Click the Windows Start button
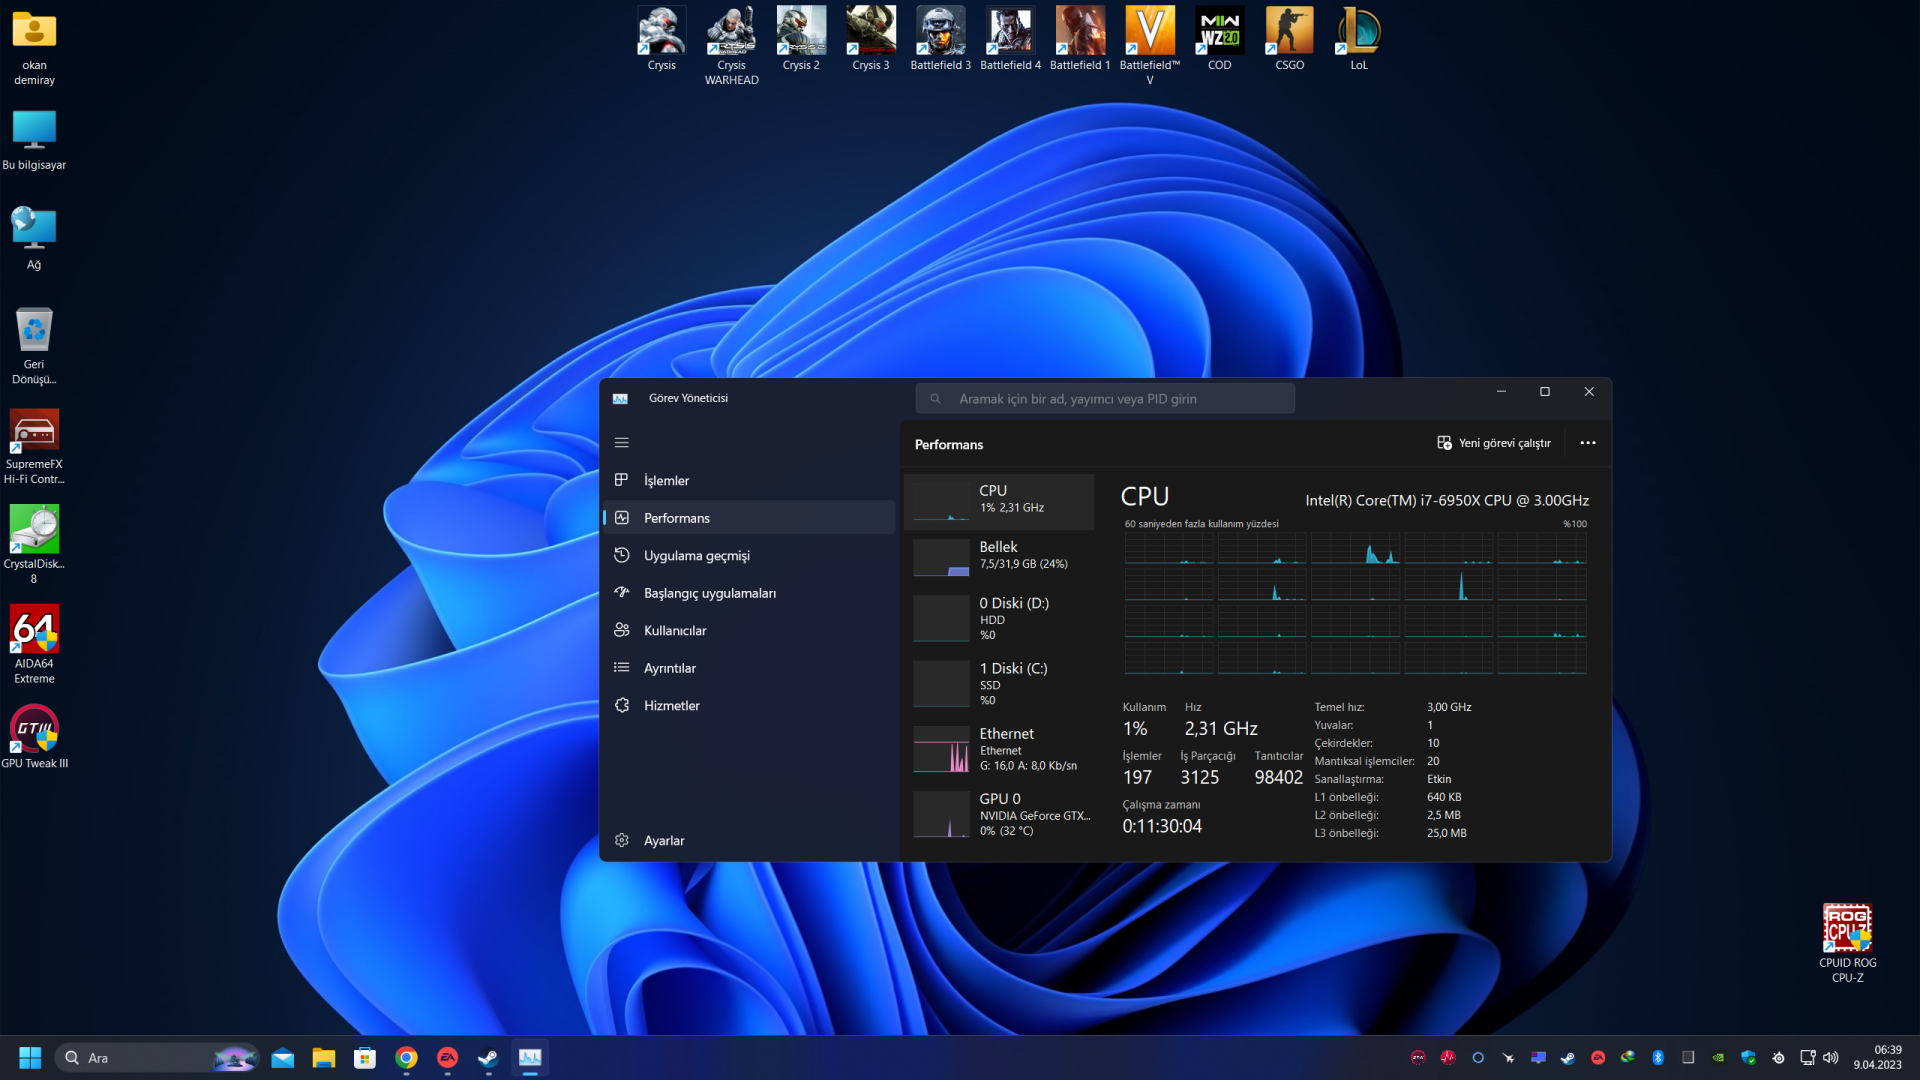The image size is (1920, 1080). (30, 1058)
